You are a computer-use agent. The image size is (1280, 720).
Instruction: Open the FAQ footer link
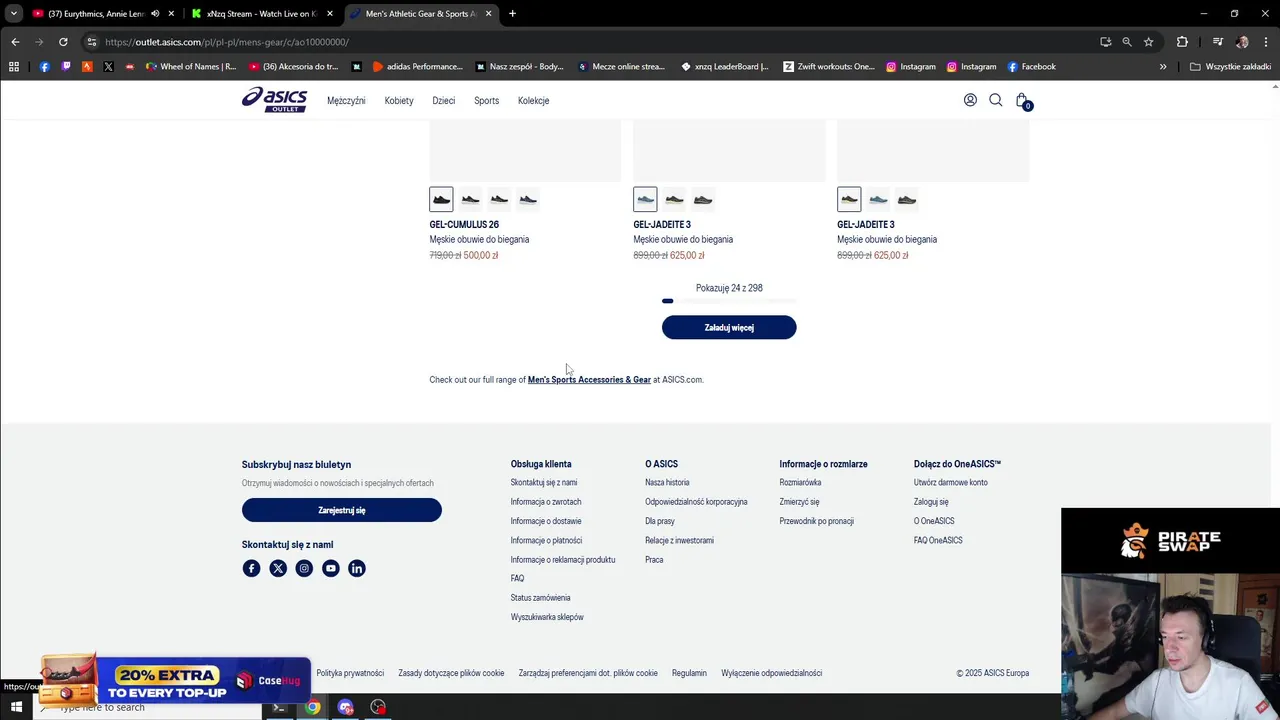pyautogui.click(x=517, y=579)
